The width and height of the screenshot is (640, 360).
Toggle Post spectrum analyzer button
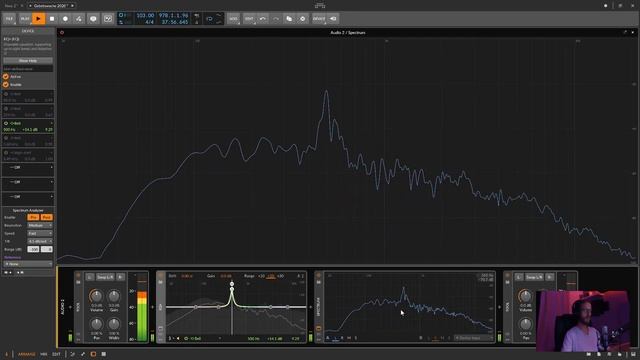[47, 217]
